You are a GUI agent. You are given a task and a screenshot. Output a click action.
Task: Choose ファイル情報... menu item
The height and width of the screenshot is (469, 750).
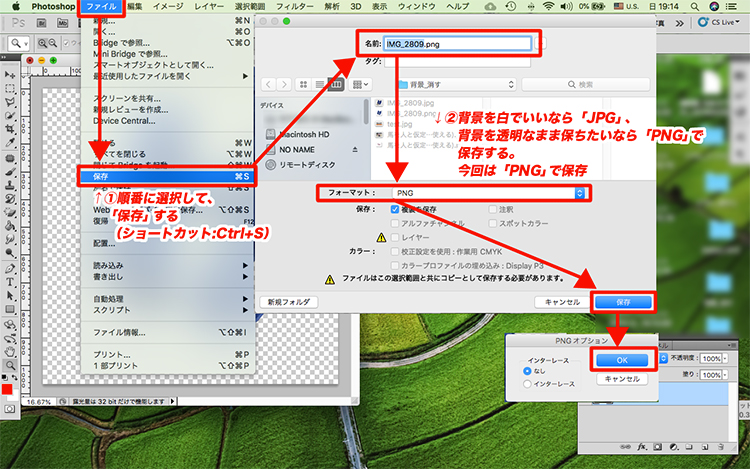(x=167, y=332)
